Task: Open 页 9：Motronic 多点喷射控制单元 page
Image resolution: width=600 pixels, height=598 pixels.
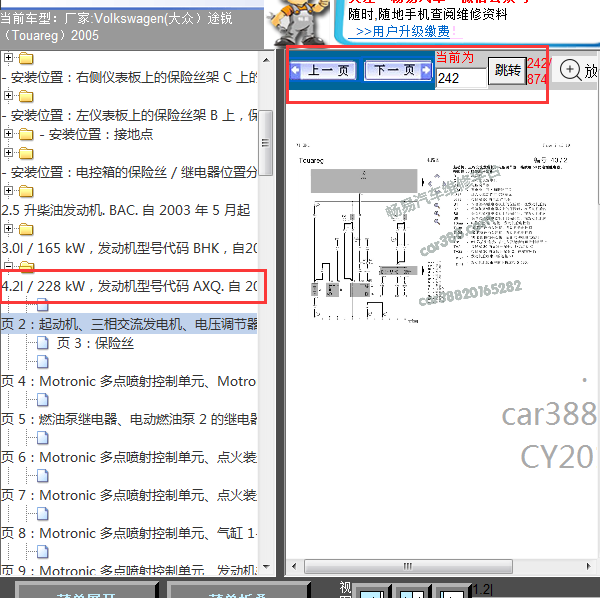Action: [129, 570]
